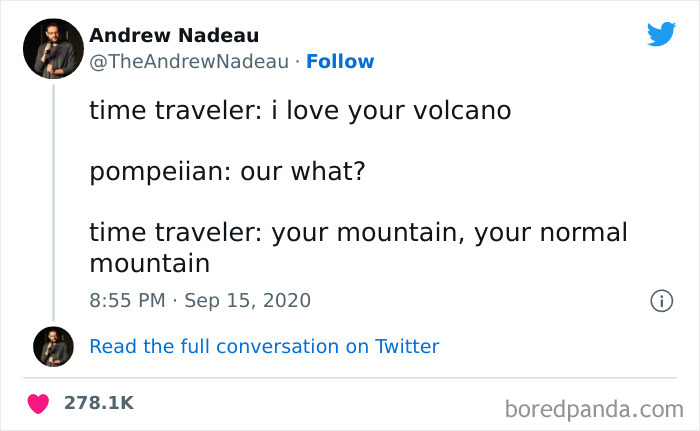The image size is (700, 431).
Task: Click the vertical thread connector line
Action: pyautogui.click(x=53, y=200)
